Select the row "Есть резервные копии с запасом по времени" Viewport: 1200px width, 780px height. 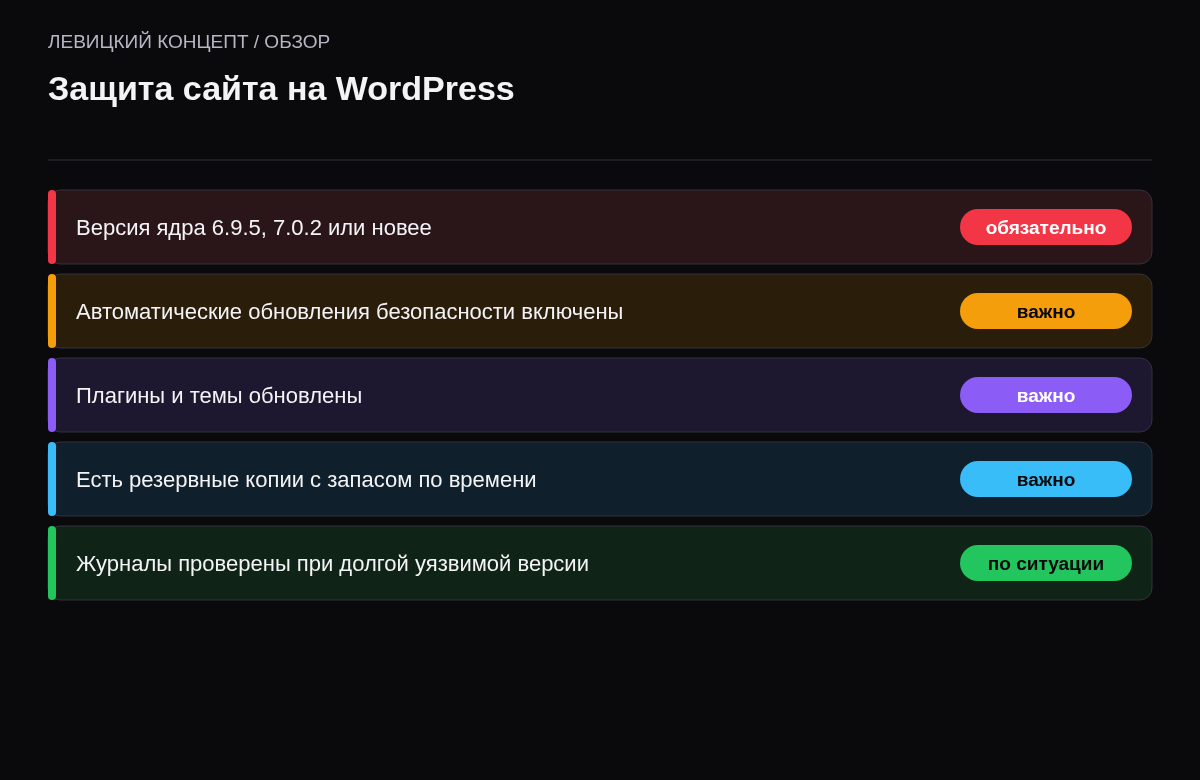[600, 479]
